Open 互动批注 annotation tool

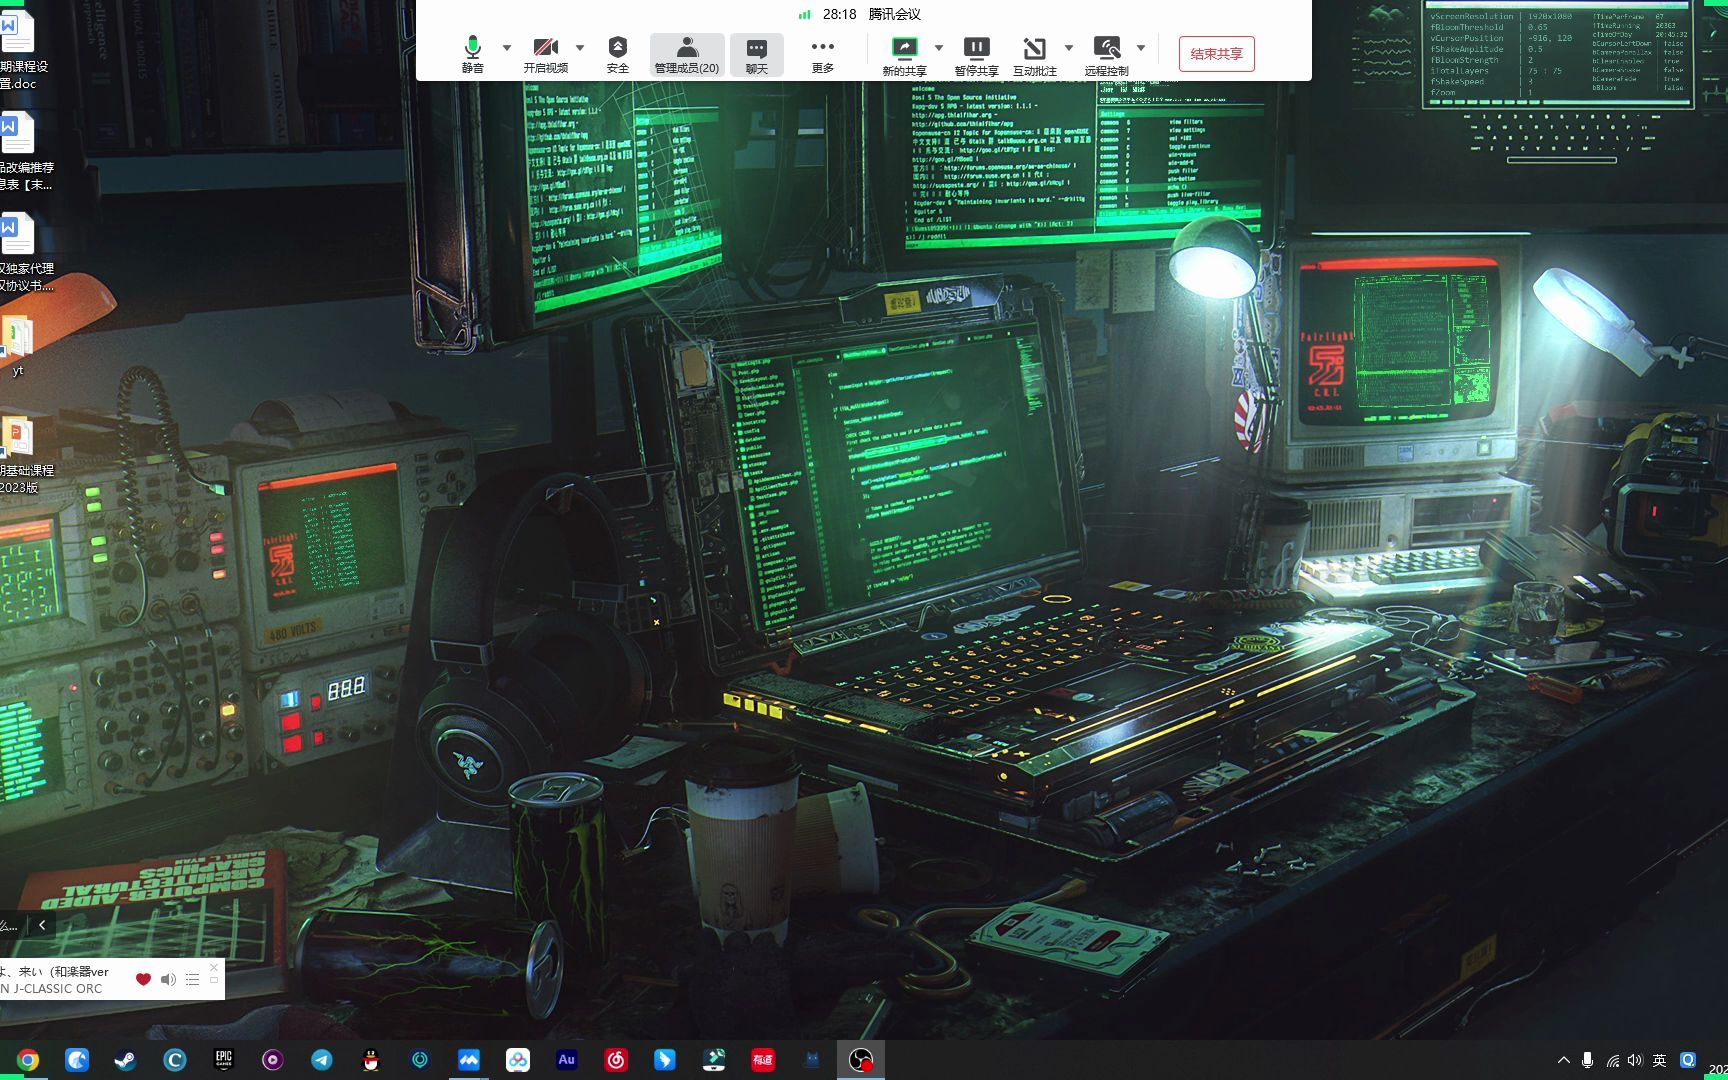click(x=1035, y=55)
